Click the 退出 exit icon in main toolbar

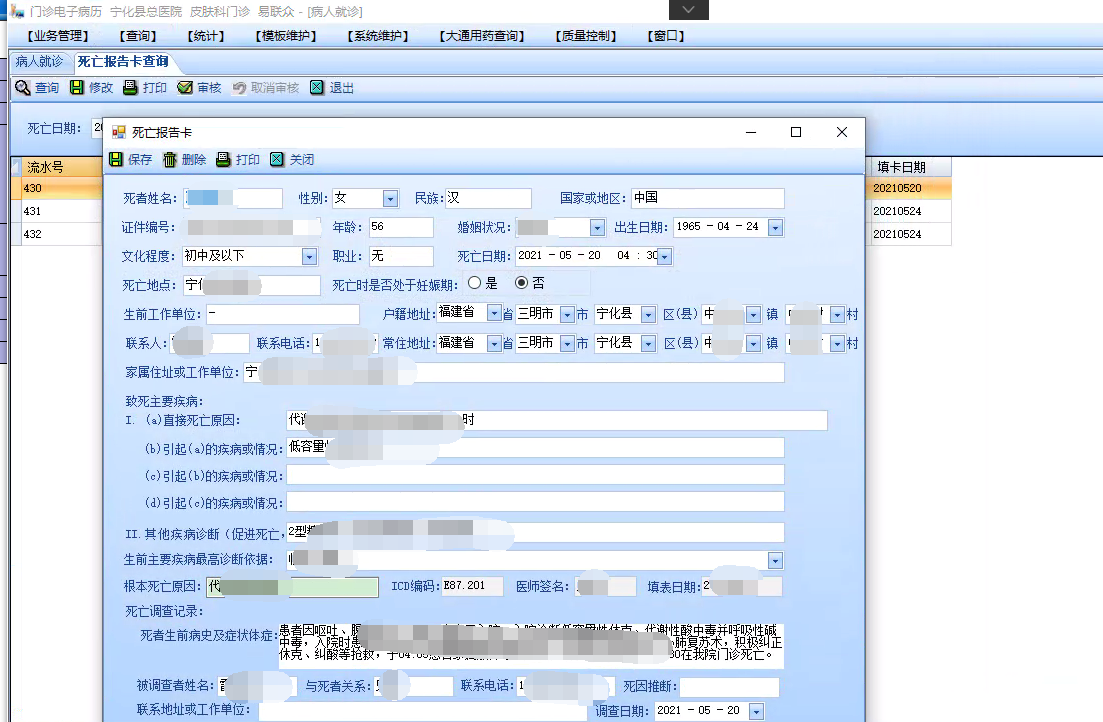(x=317, y=87)
